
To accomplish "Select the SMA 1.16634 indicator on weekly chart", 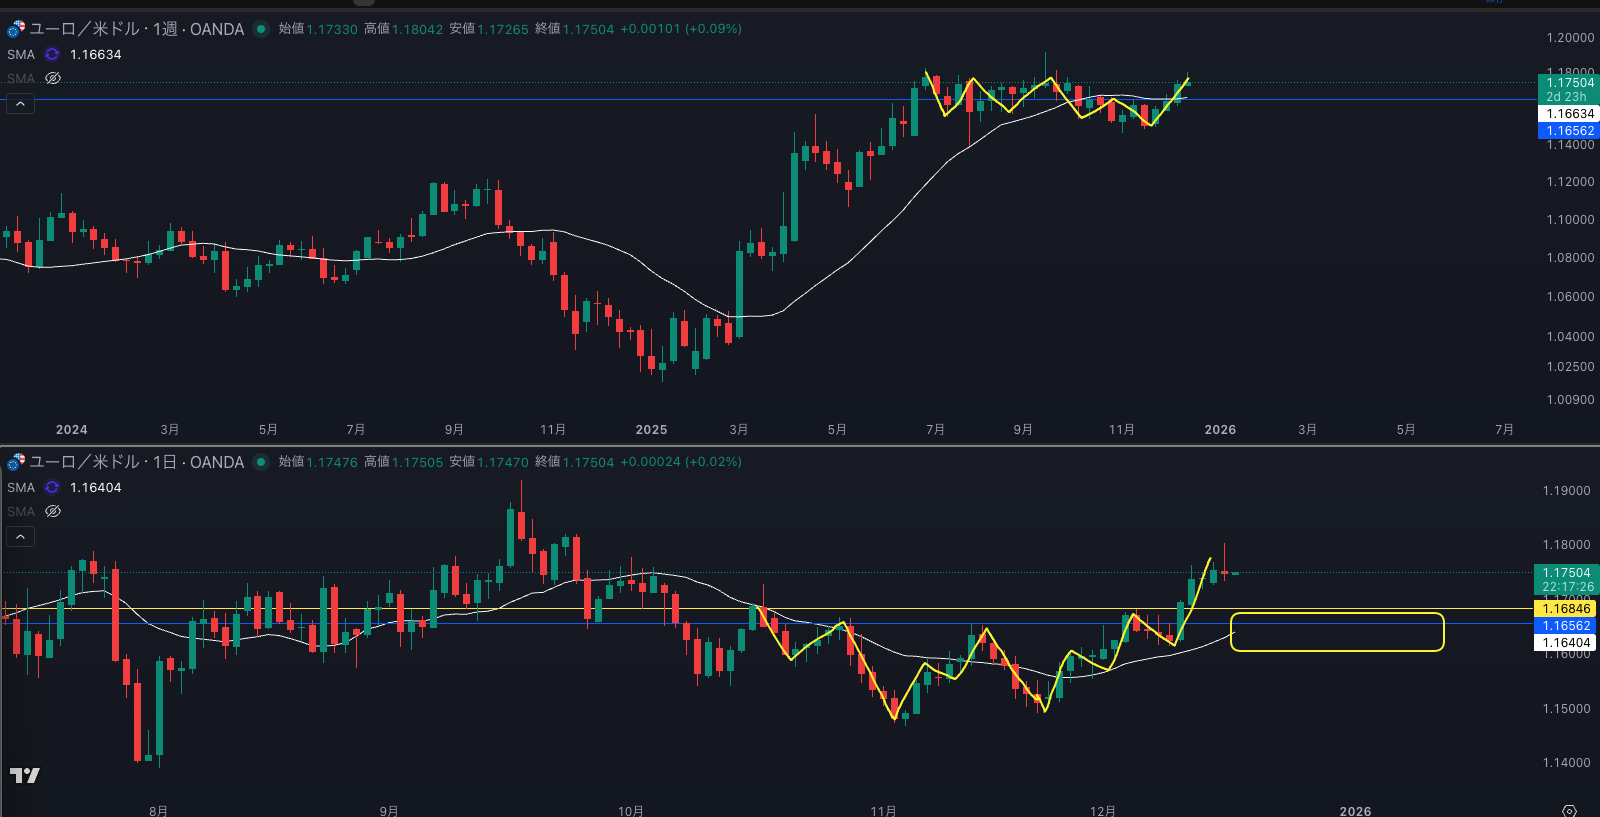I will [x=21, y=55].
